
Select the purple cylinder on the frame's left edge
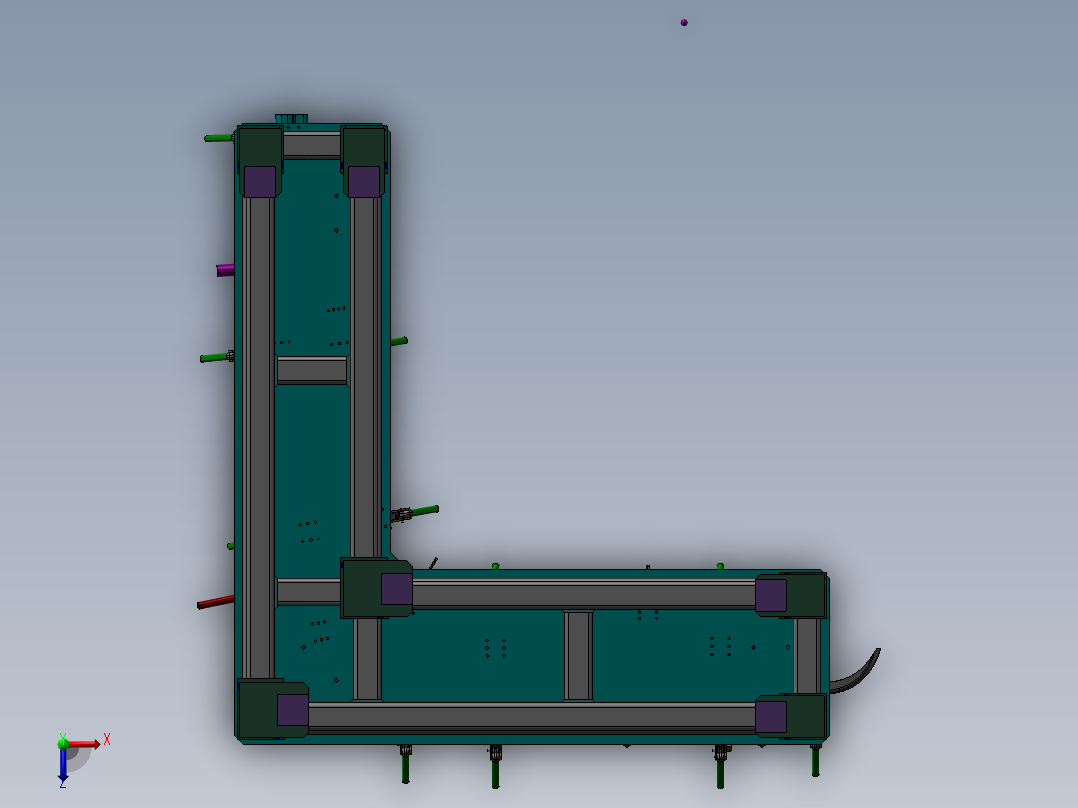225,270
